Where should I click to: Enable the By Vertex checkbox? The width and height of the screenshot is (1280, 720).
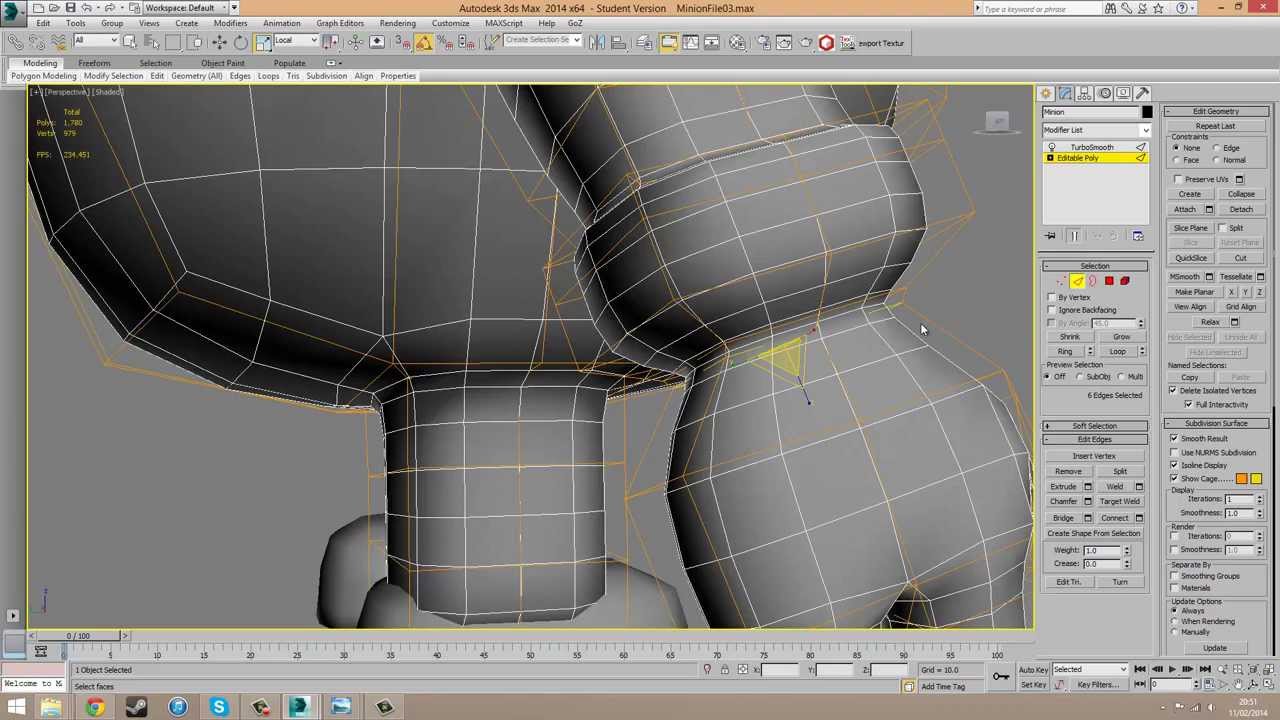[x=1052, y=298]
